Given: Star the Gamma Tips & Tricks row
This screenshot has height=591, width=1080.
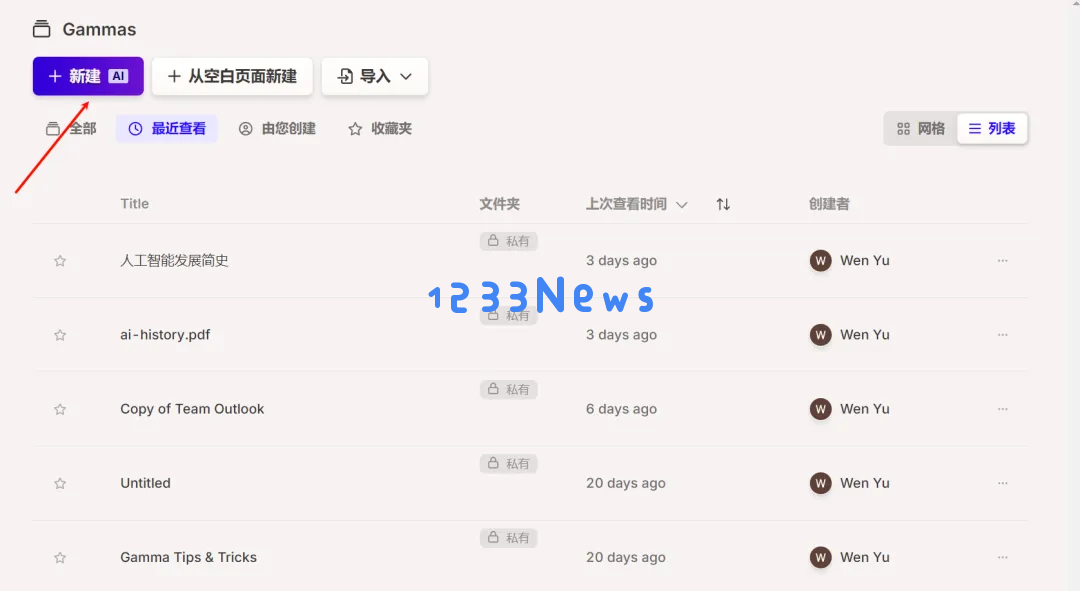Looking at the screenshot, I should pos(60,558).
